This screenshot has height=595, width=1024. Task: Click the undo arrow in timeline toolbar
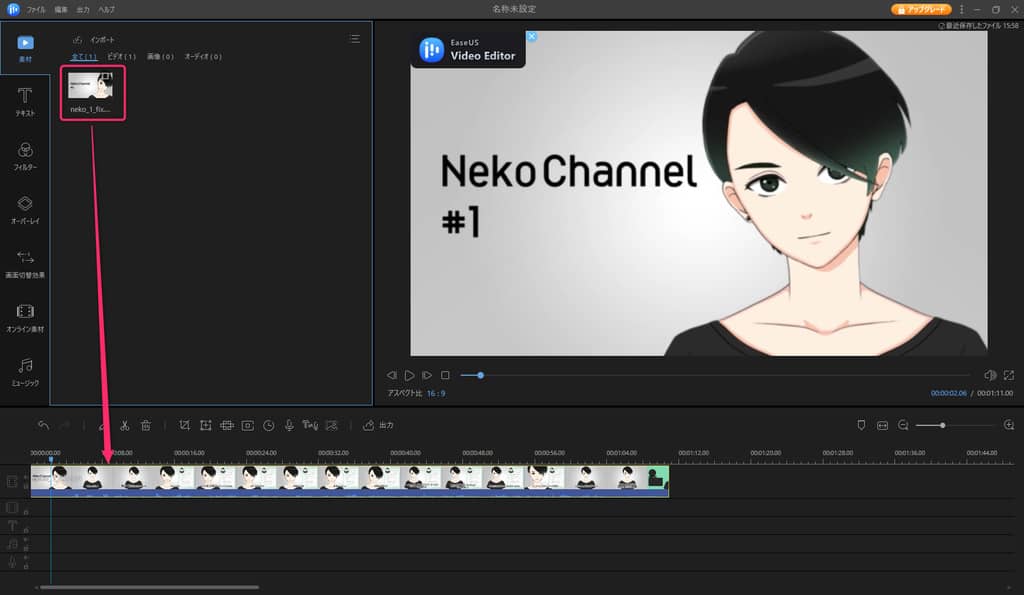pos(43,425)
